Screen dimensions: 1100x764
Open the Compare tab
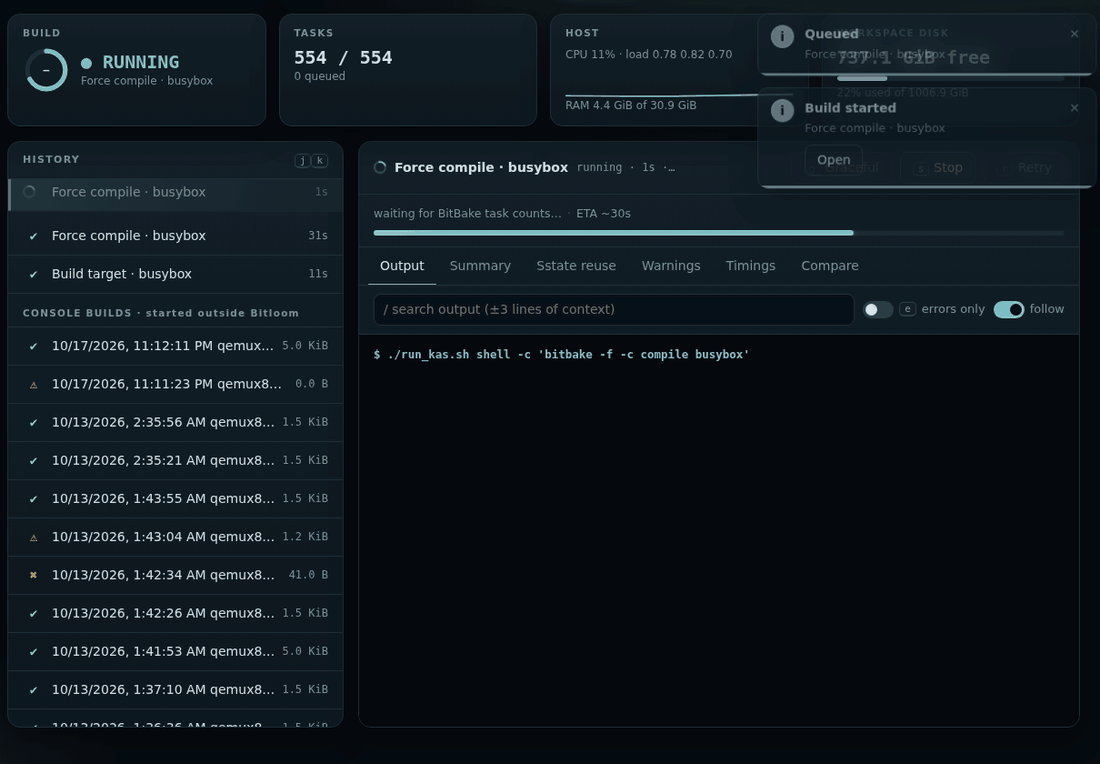point(830,266)
